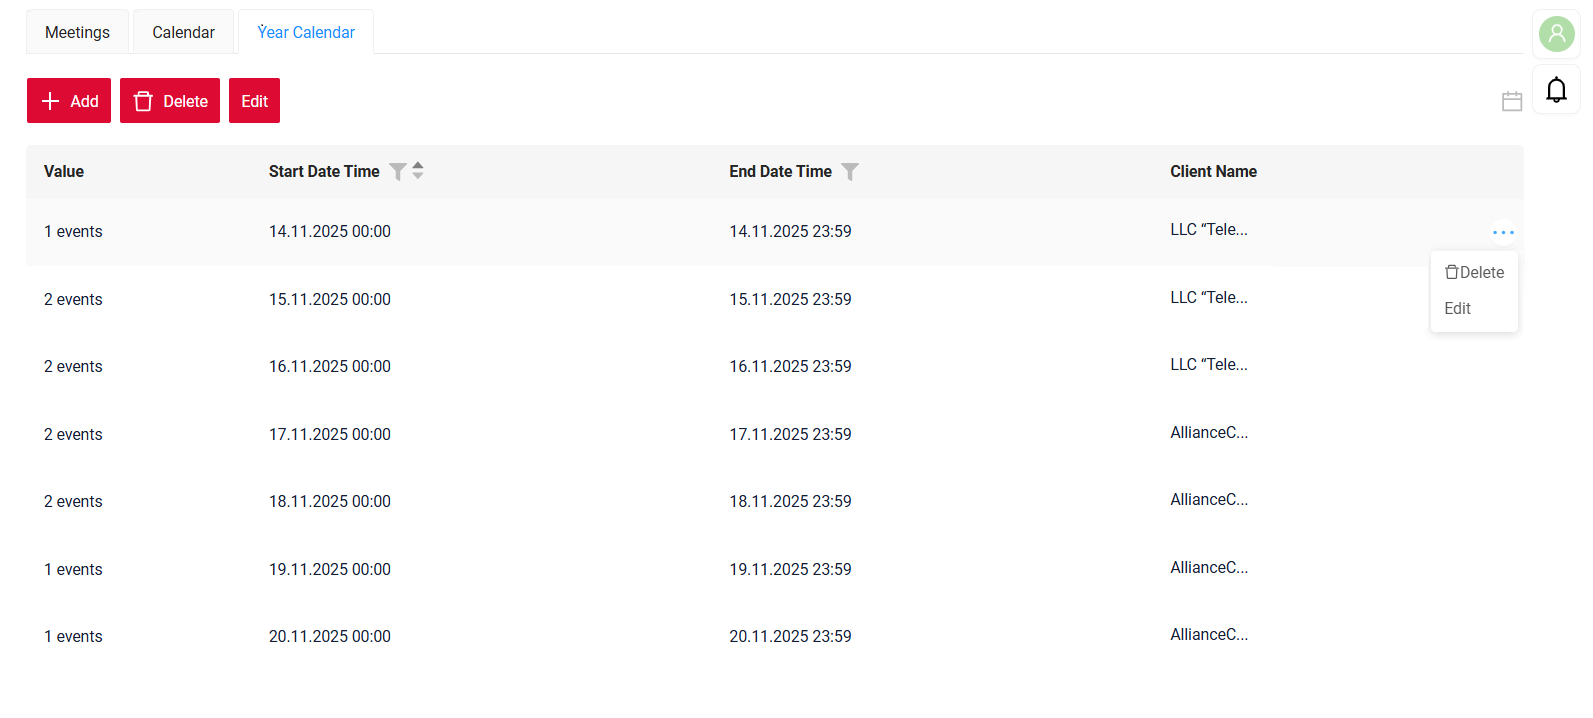Click the red Delete toolbar button
The width and height of the screenshot is (1593, 718).
170,101
